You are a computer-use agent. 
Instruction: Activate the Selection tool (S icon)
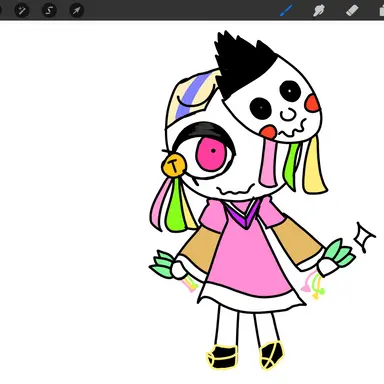pos(49,10)
